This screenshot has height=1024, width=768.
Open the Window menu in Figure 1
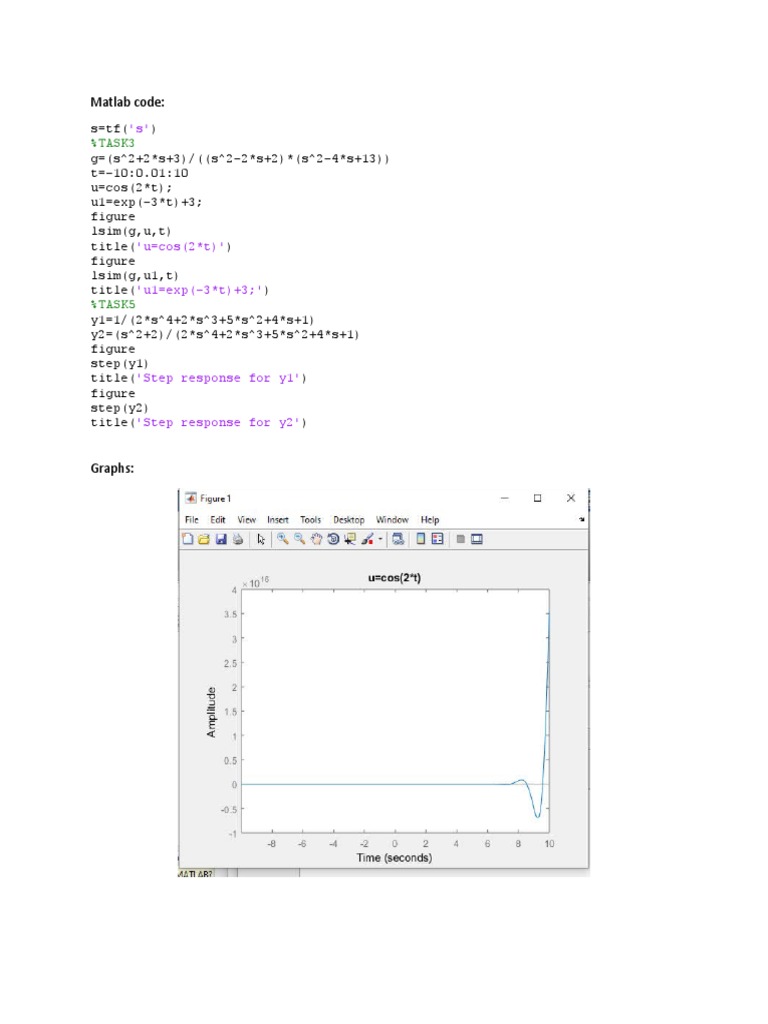tap(392, 520)
